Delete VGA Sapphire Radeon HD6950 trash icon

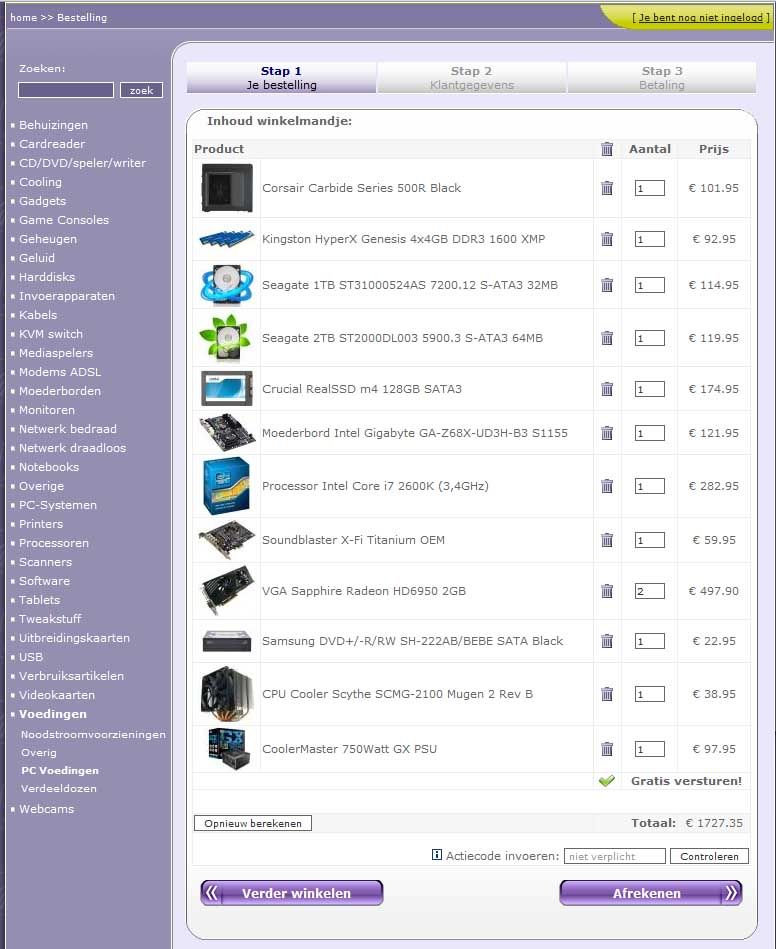[607, 591]
